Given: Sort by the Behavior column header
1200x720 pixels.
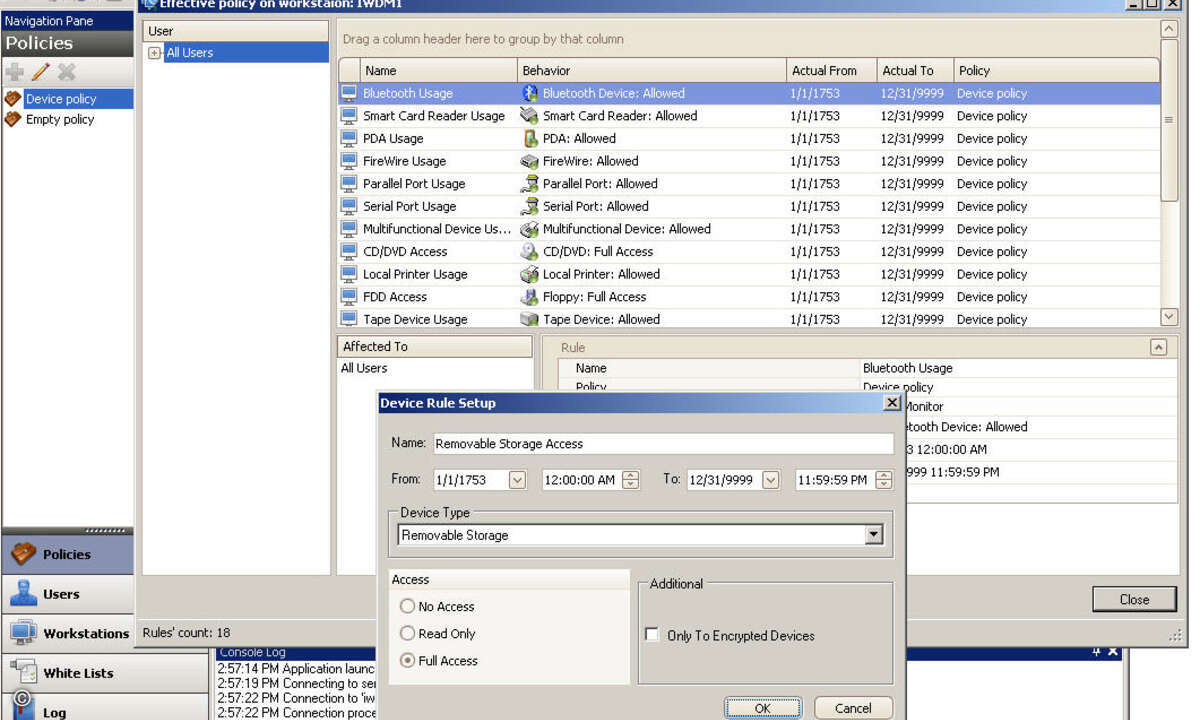Looking at the screenshot, I should [x=652, y=70].
